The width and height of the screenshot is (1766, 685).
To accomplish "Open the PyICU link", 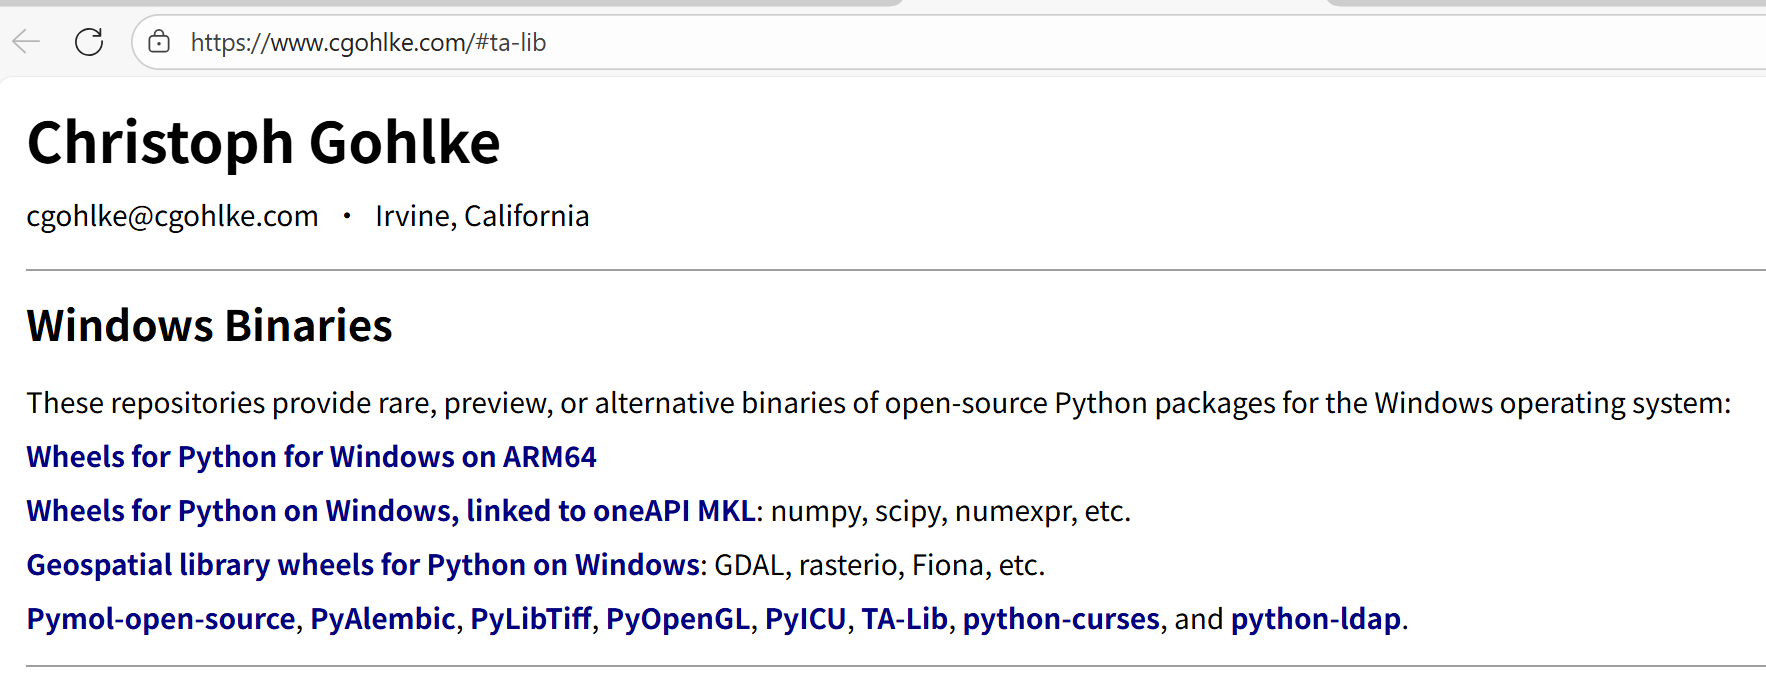I will (806, 619).
